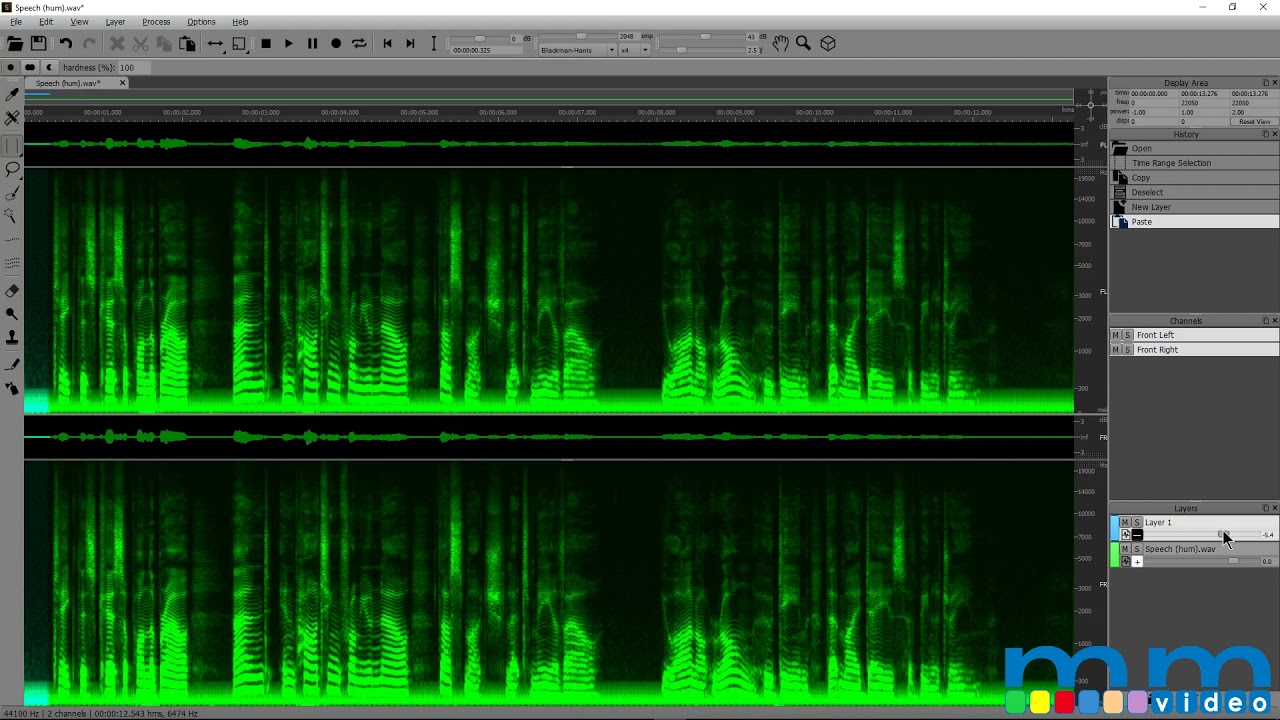Toggle Layer 1 phase inversion minus button
The height and width of the screenshot is (720, 1280).
(1137, 535)
